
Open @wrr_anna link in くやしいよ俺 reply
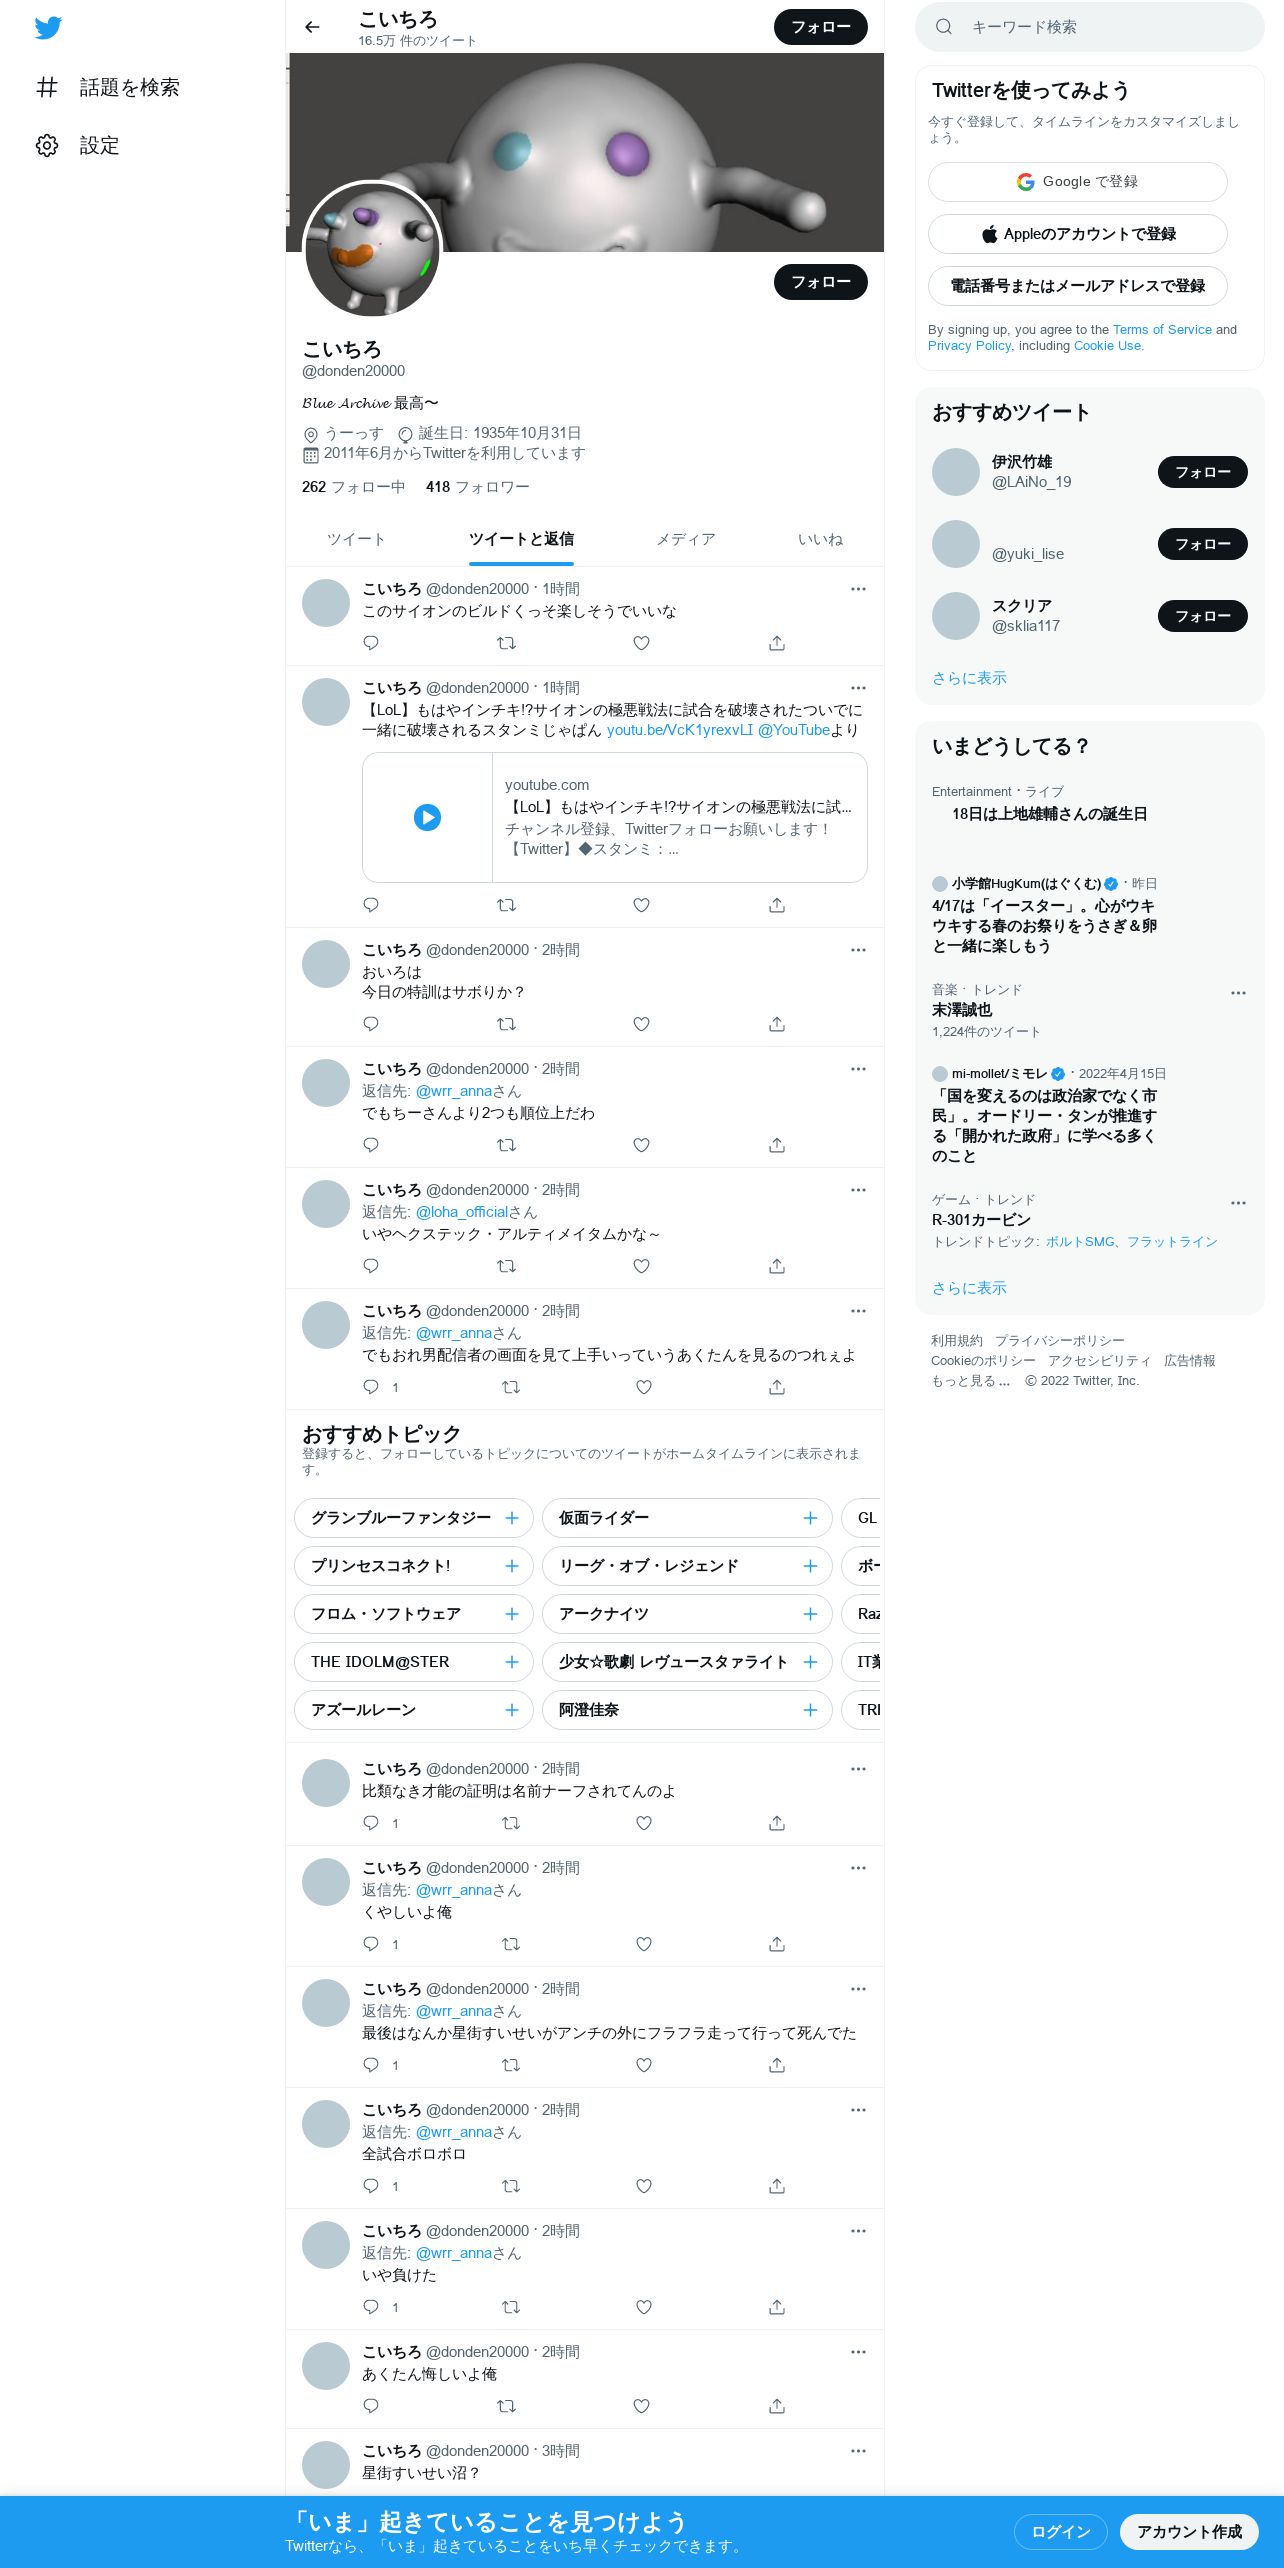[454, 1890]
